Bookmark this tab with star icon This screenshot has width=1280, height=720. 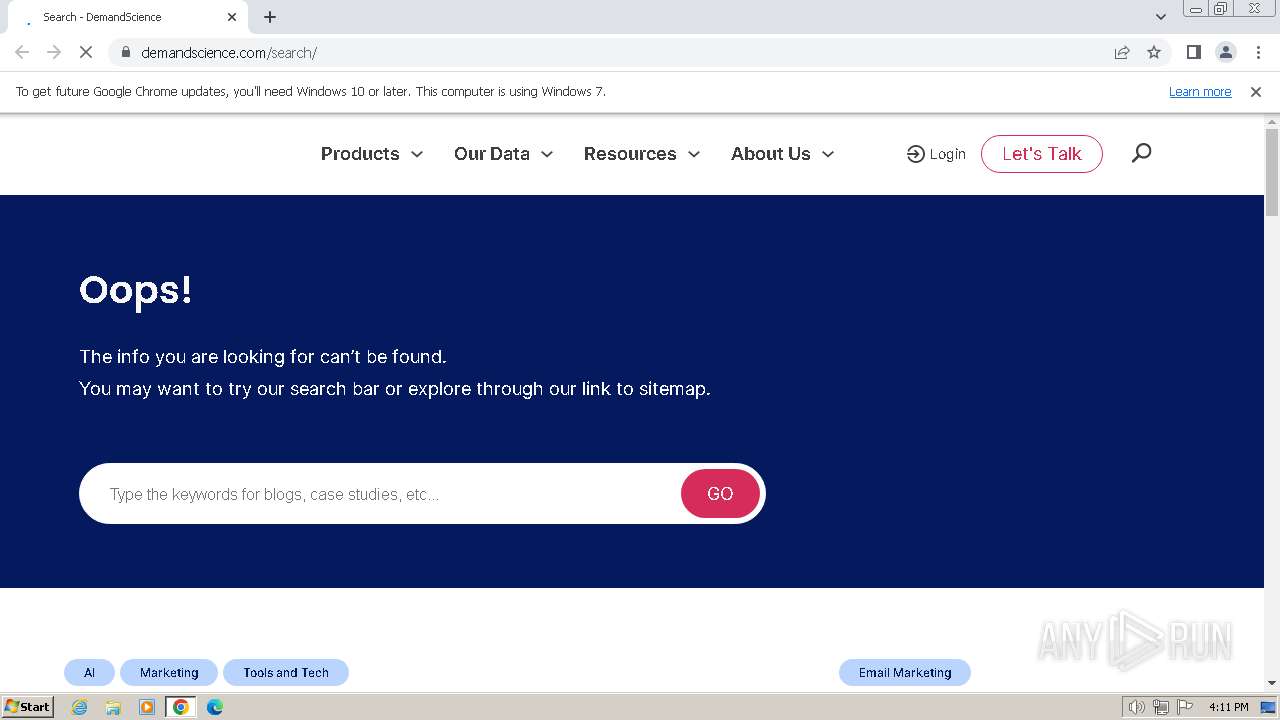coord(1154,52)
